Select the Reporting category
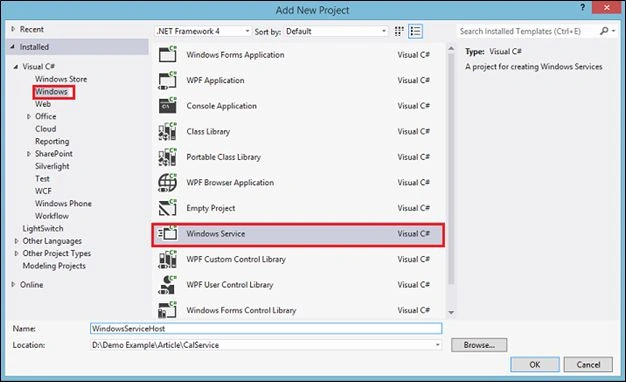The image size is (626, 382). [52, 142]
